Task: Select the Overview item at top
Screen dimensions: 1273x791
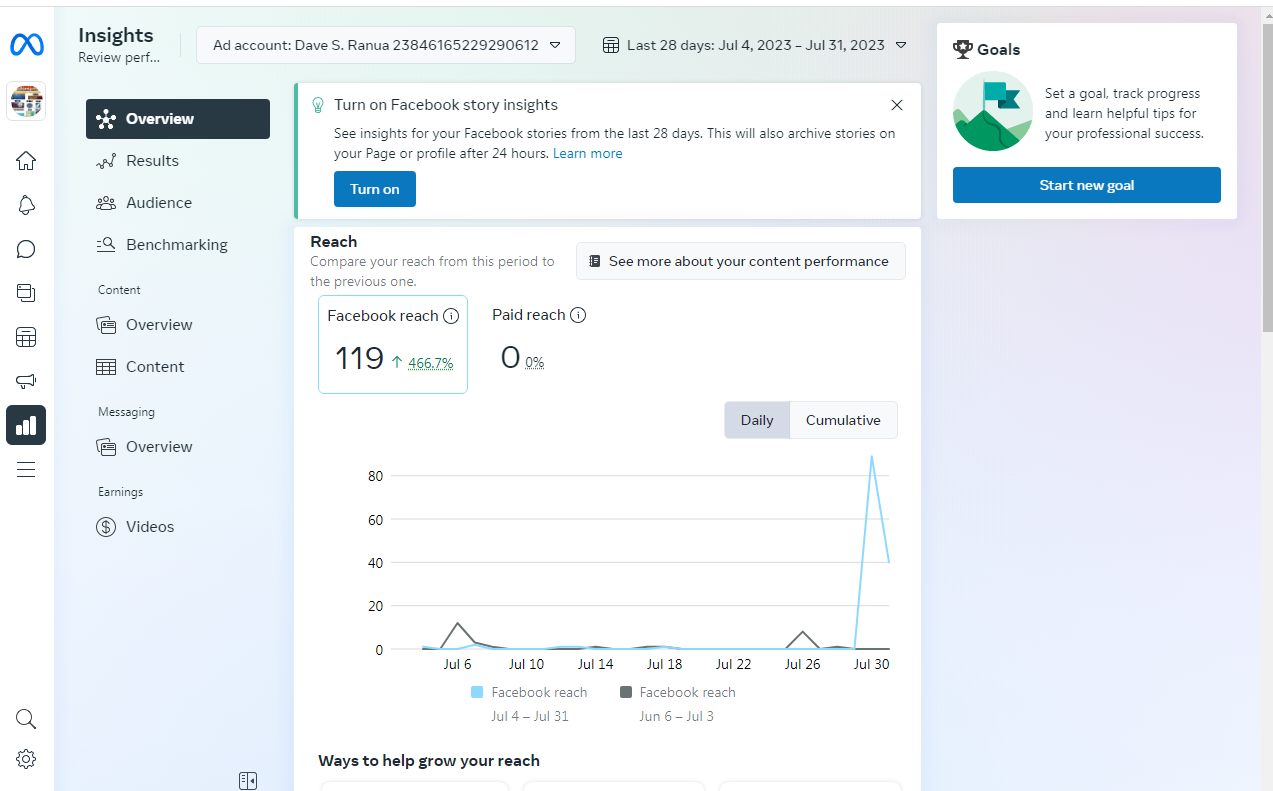Action: [x=178, y=119]
